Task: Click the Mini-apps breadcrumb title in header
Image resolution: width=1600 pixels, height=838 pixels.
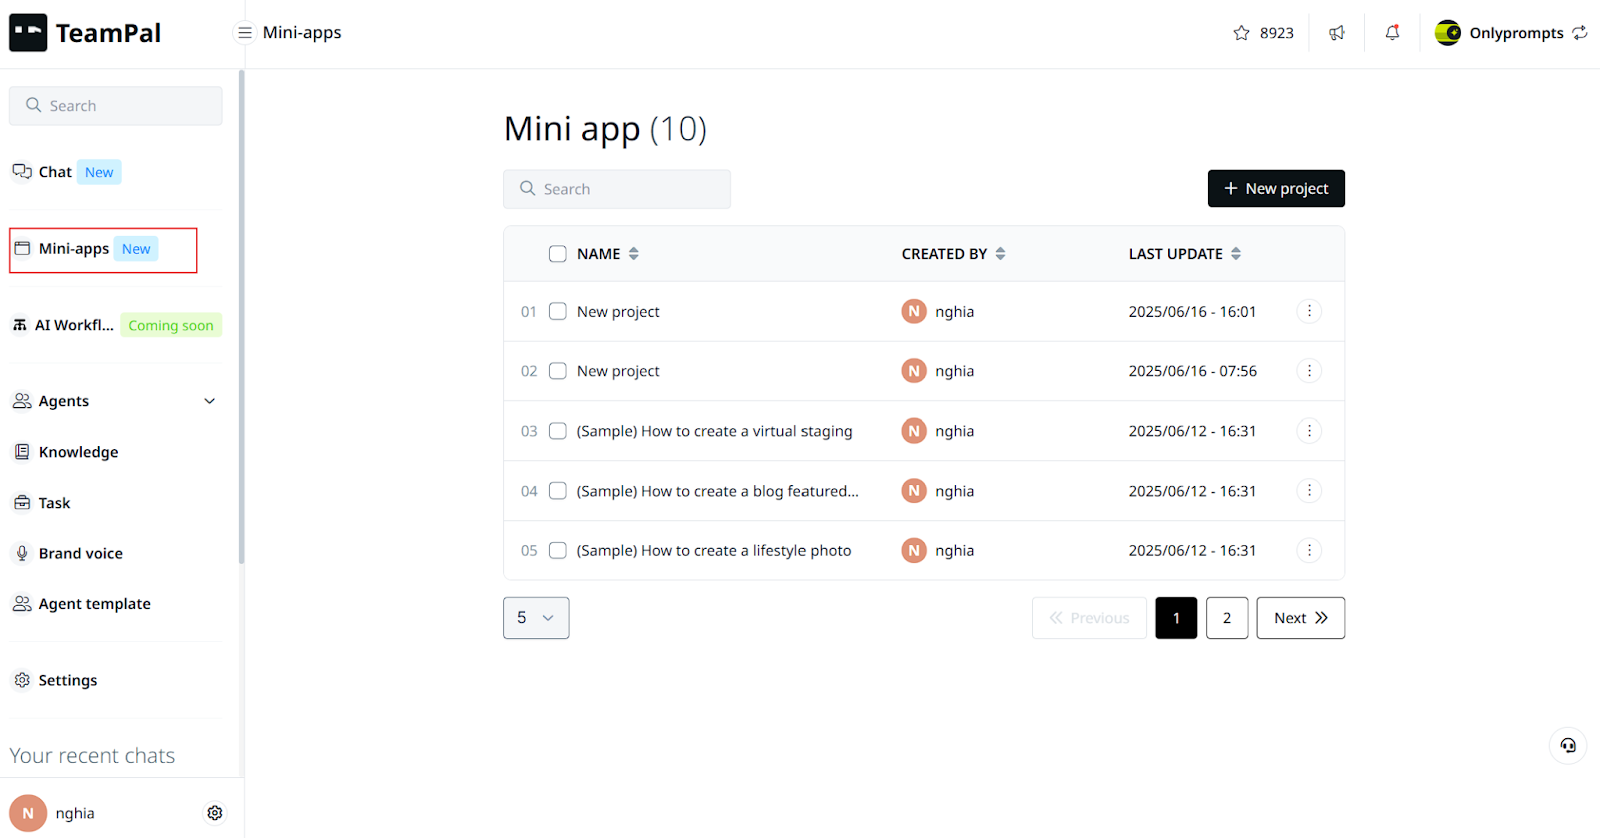Action: pos(302,33)
